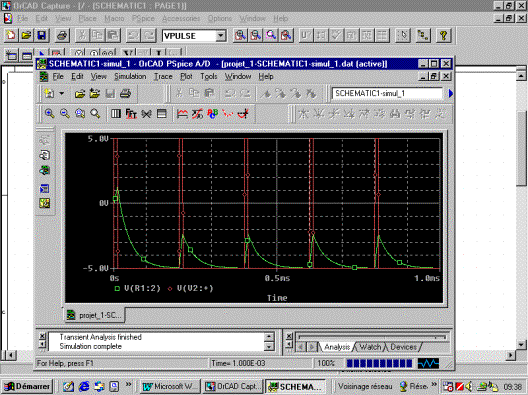This screenshot has width=528, height=395.
Task: Switch to the Devices tab
Action: (x=403, y=347)
